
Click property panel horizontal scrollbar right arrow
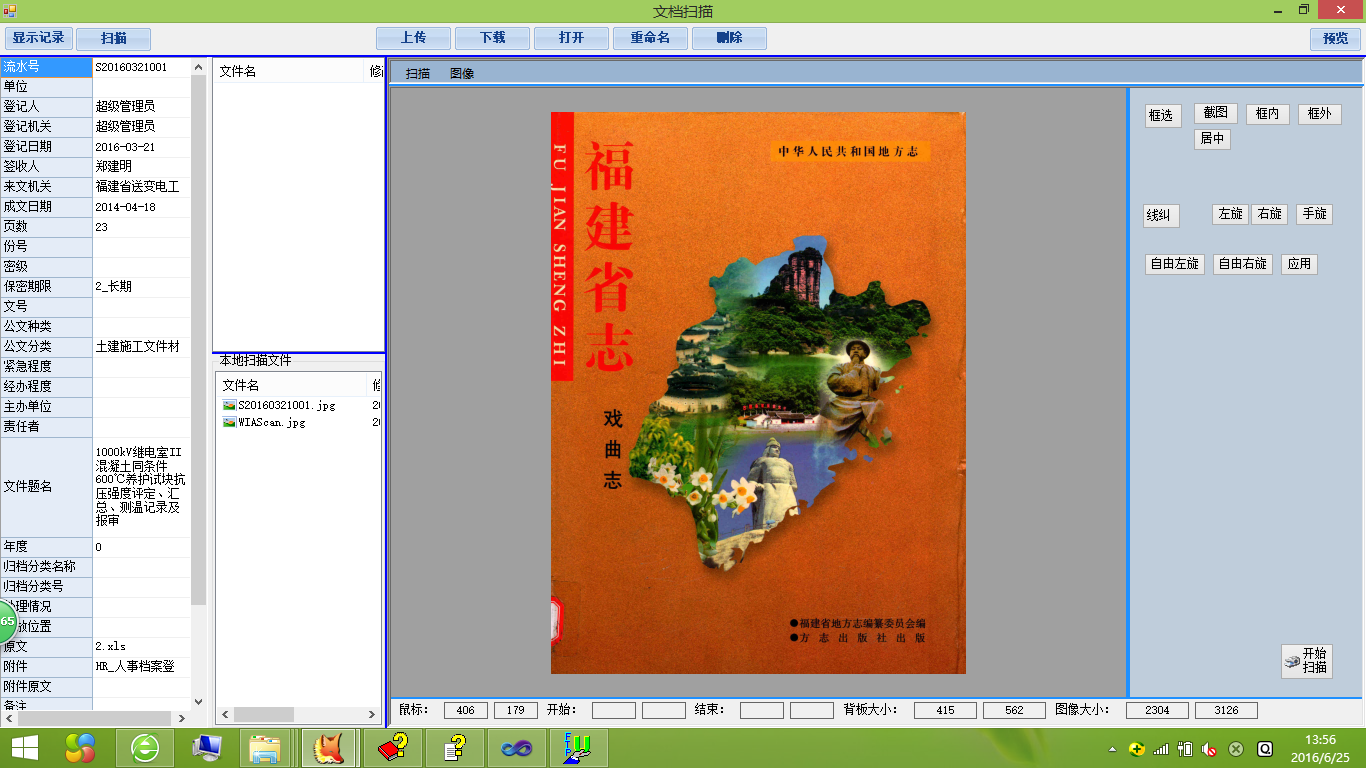tap(181, 718)
